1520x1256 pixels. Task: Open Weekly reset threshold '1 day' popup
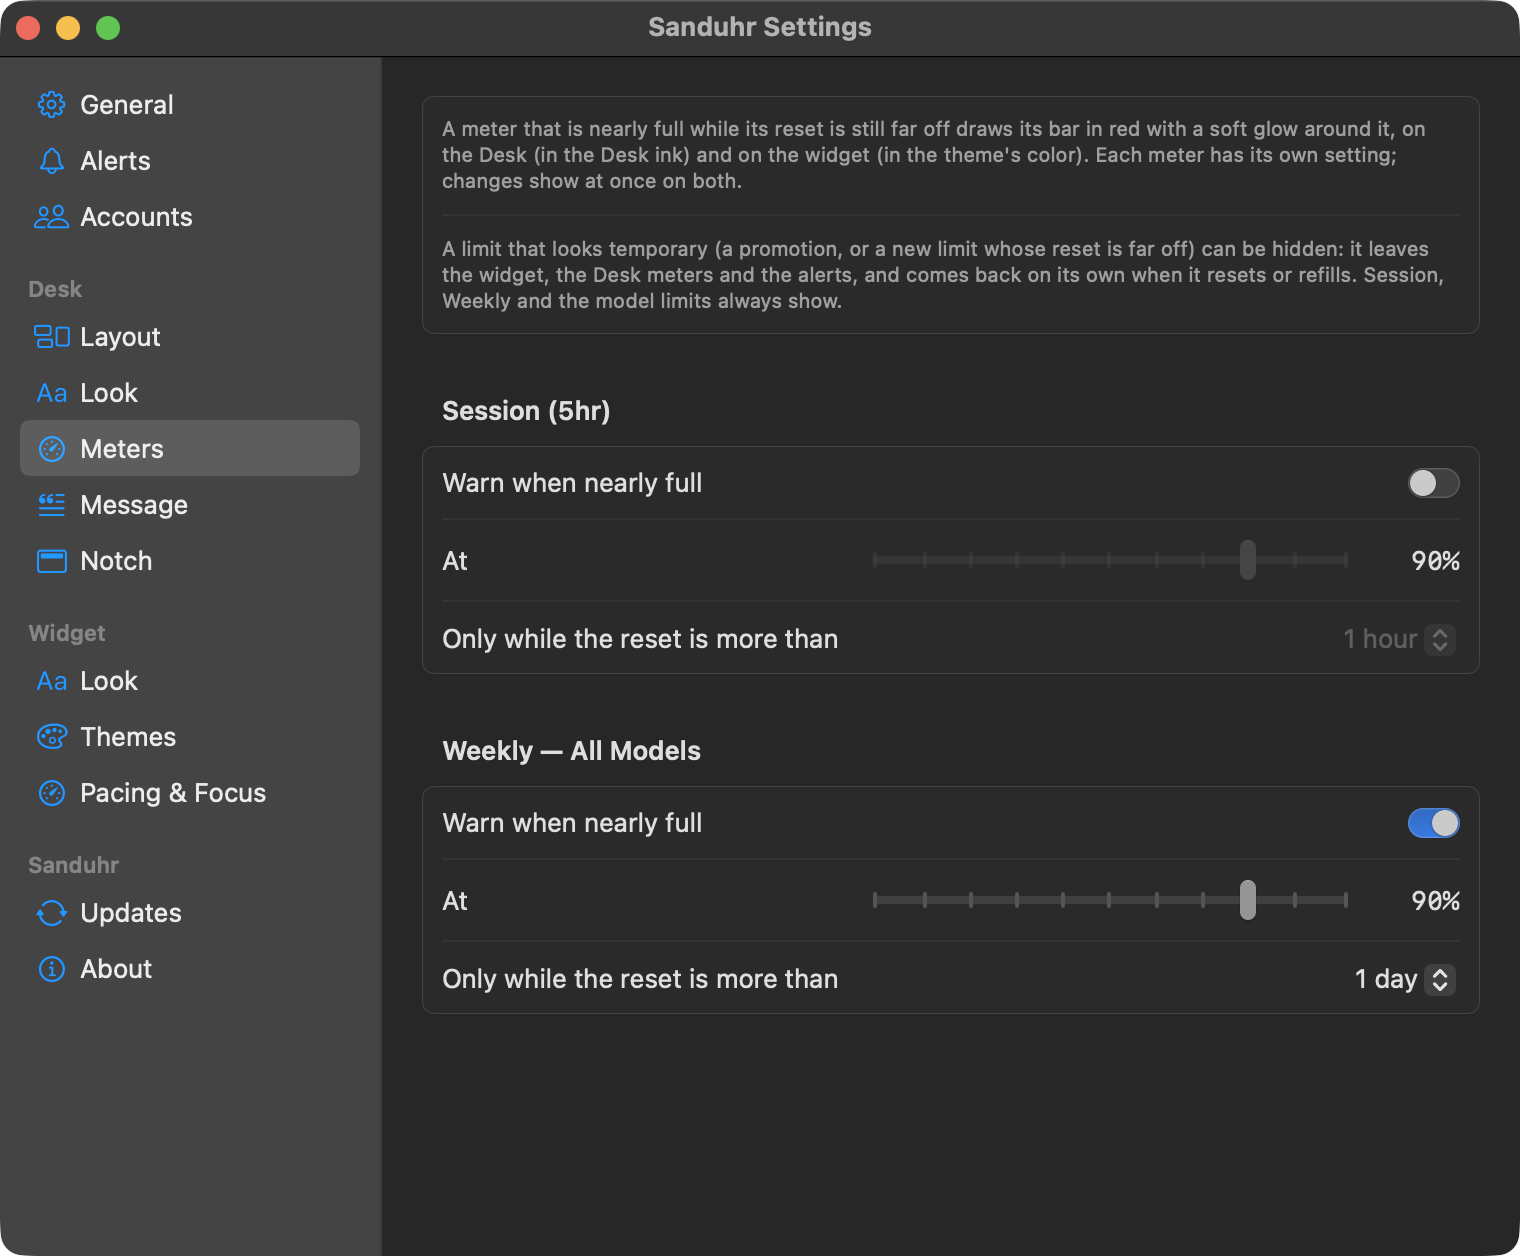click(x=1404, y=979)
